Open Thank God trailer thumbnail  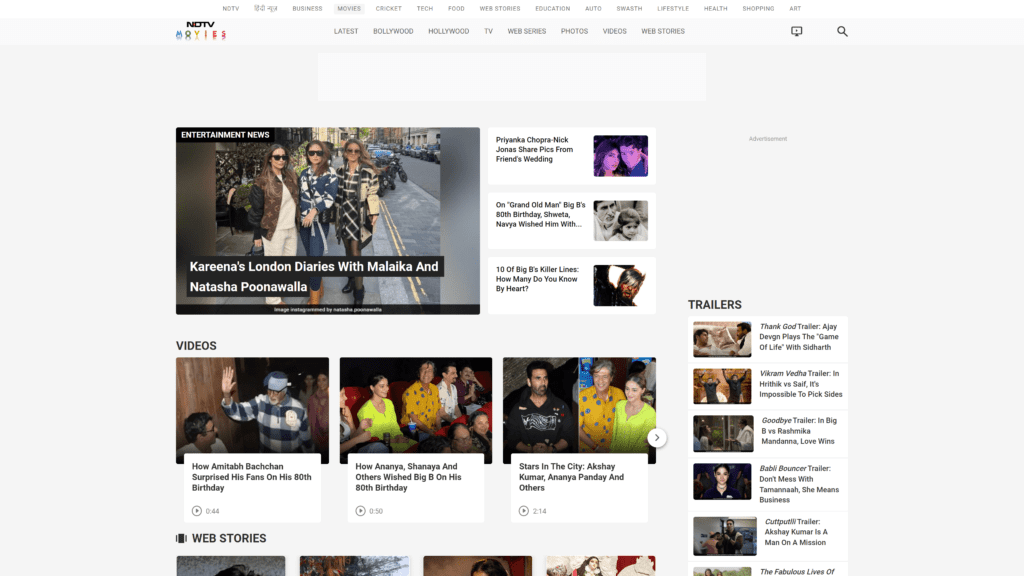point(722,339)
